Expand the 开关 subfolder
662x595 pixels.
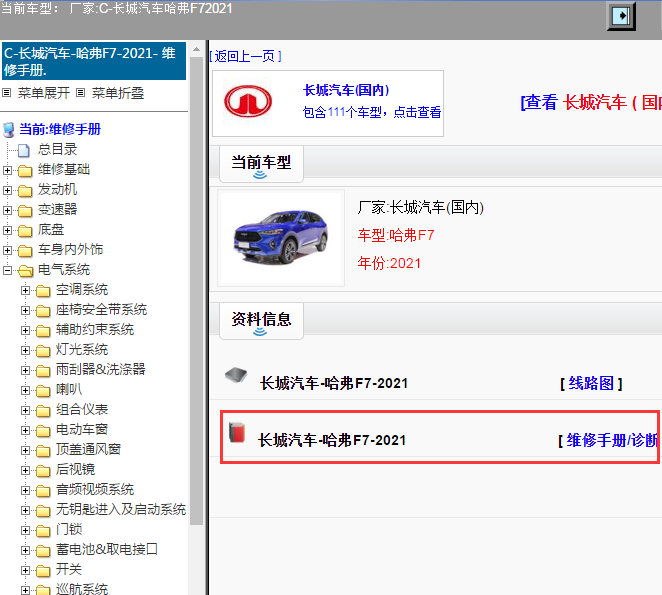tap(25, 571)
